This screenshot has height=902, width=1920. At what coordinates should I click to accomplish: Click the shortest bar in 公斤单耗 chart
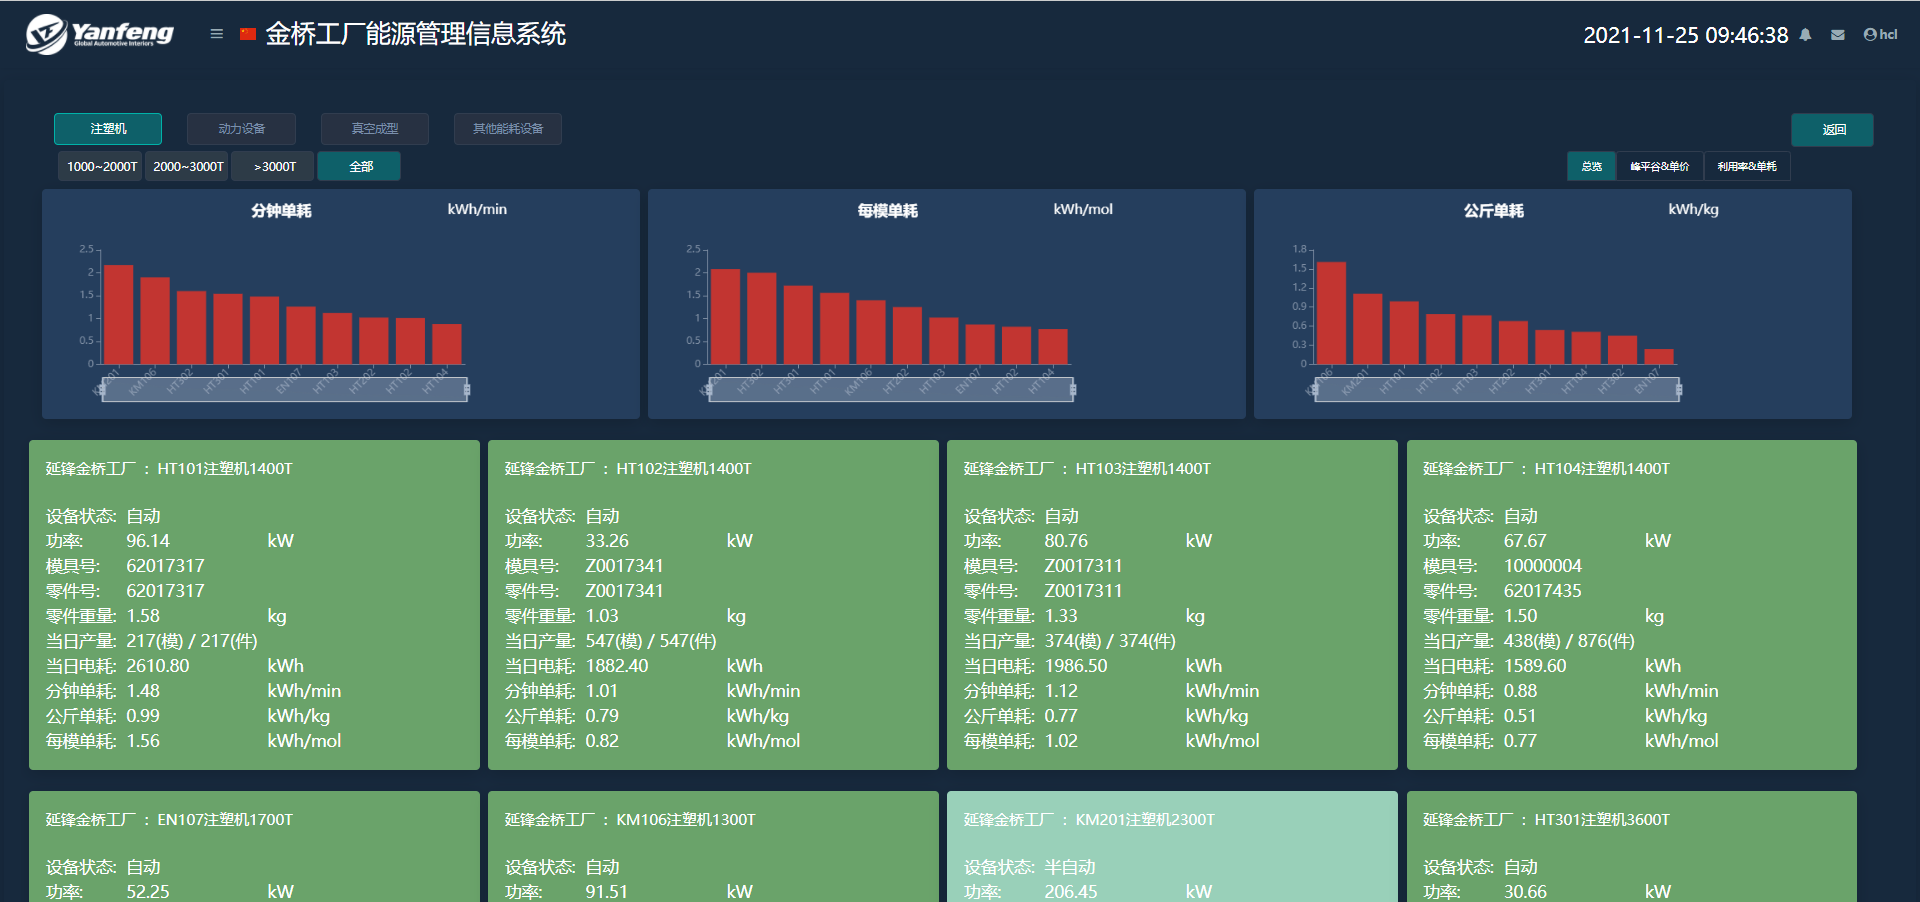click(1659, 356)
